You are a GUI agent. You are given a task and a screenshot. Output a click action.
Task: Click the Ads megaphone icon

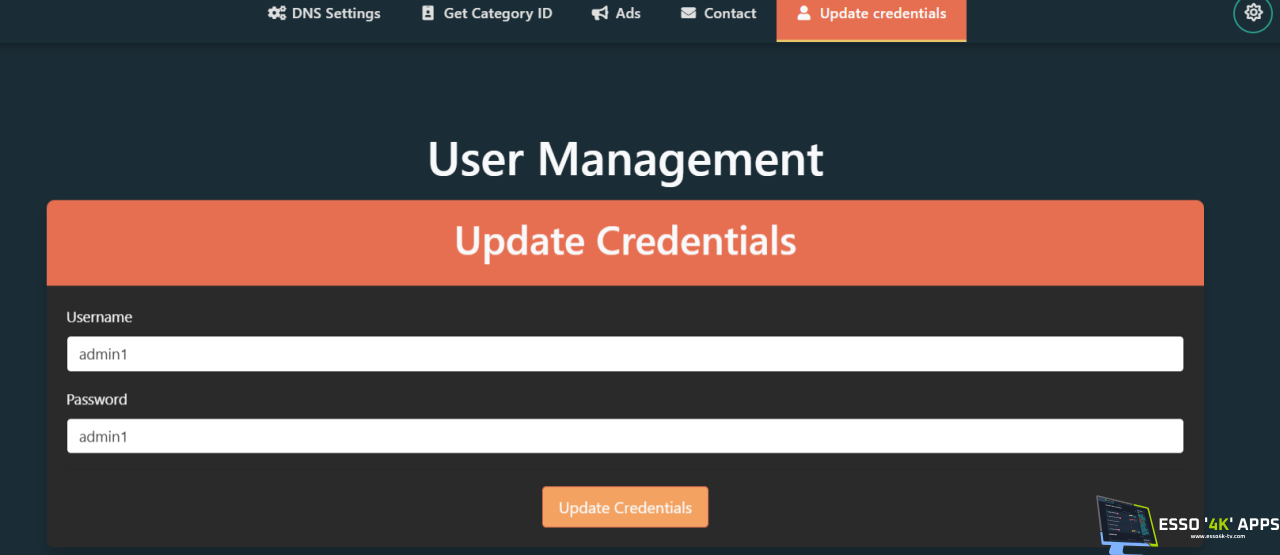[x=600, y=14]
